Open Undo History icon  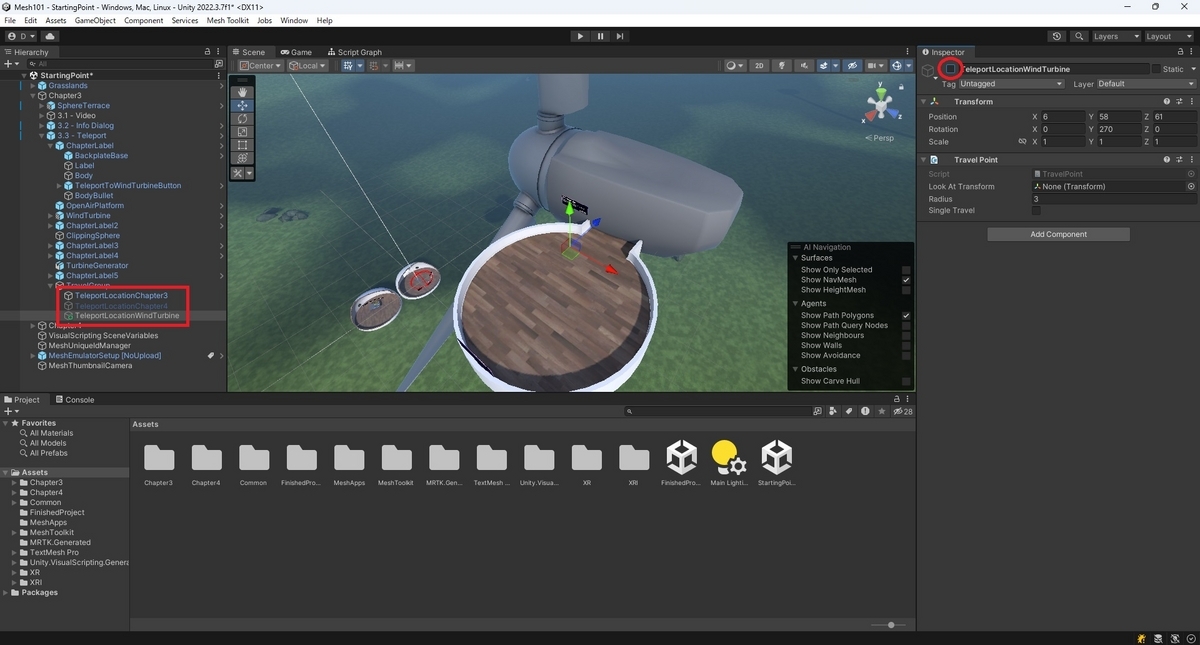point(1058,36)
